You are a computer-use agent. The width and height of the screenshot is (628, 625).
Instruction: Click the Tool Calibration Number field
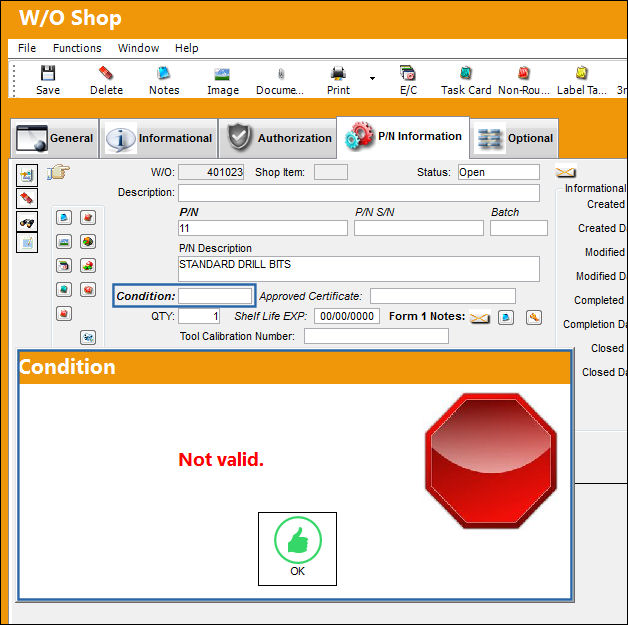(x=376, y=336)
